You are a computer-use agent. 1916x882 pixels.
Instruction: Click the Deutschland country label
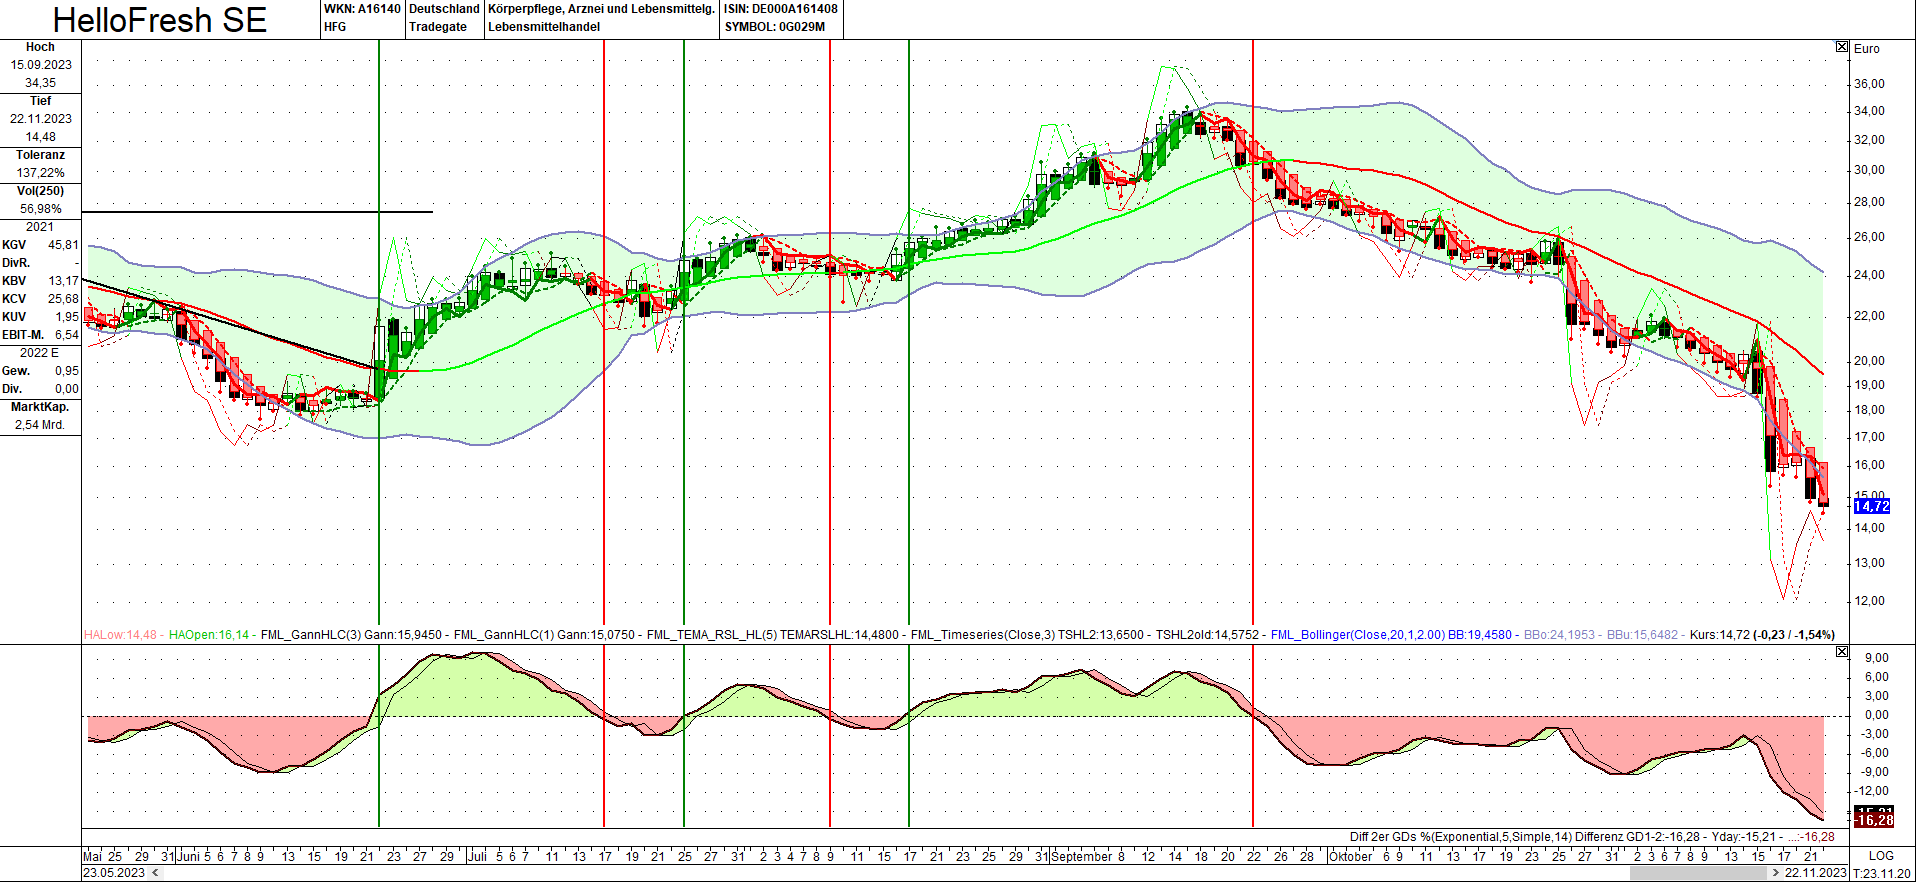pyautogui.click(x=444, y=9)
